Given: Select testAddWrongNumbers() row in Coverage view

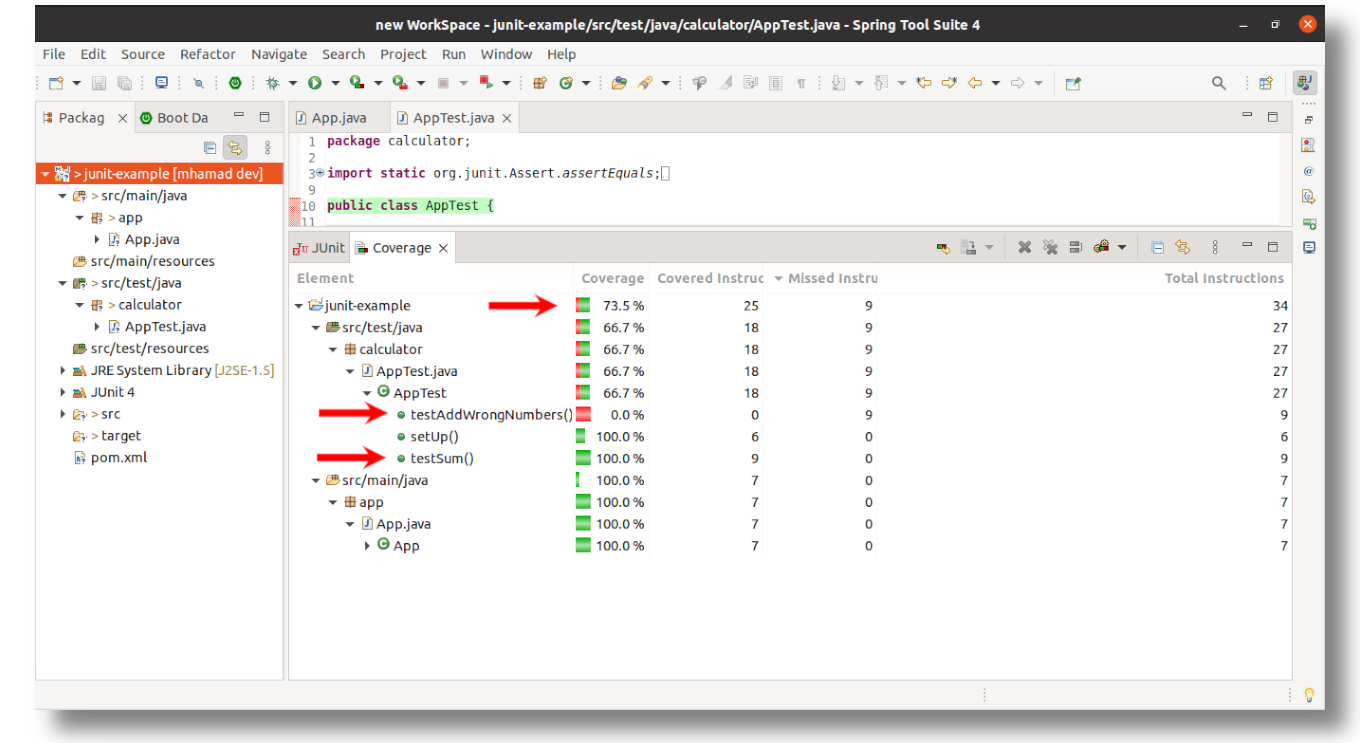Looking at the screenshot, I should pyautogui.click(x=789, y=415).
